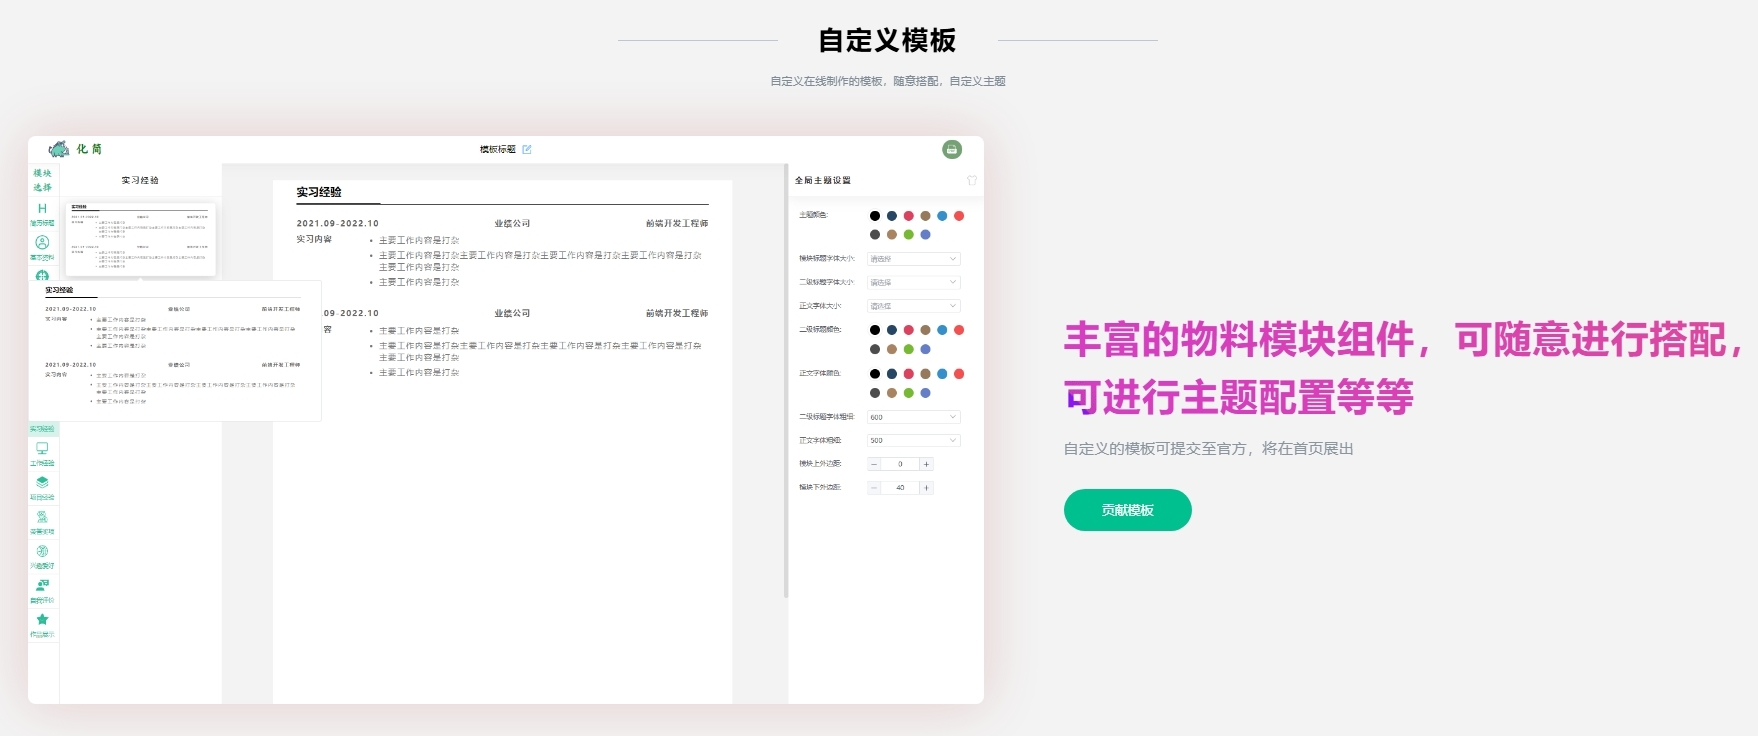
Task: Pick dark navy swatch in 正文字体颜色
Action: coord(892,374)
